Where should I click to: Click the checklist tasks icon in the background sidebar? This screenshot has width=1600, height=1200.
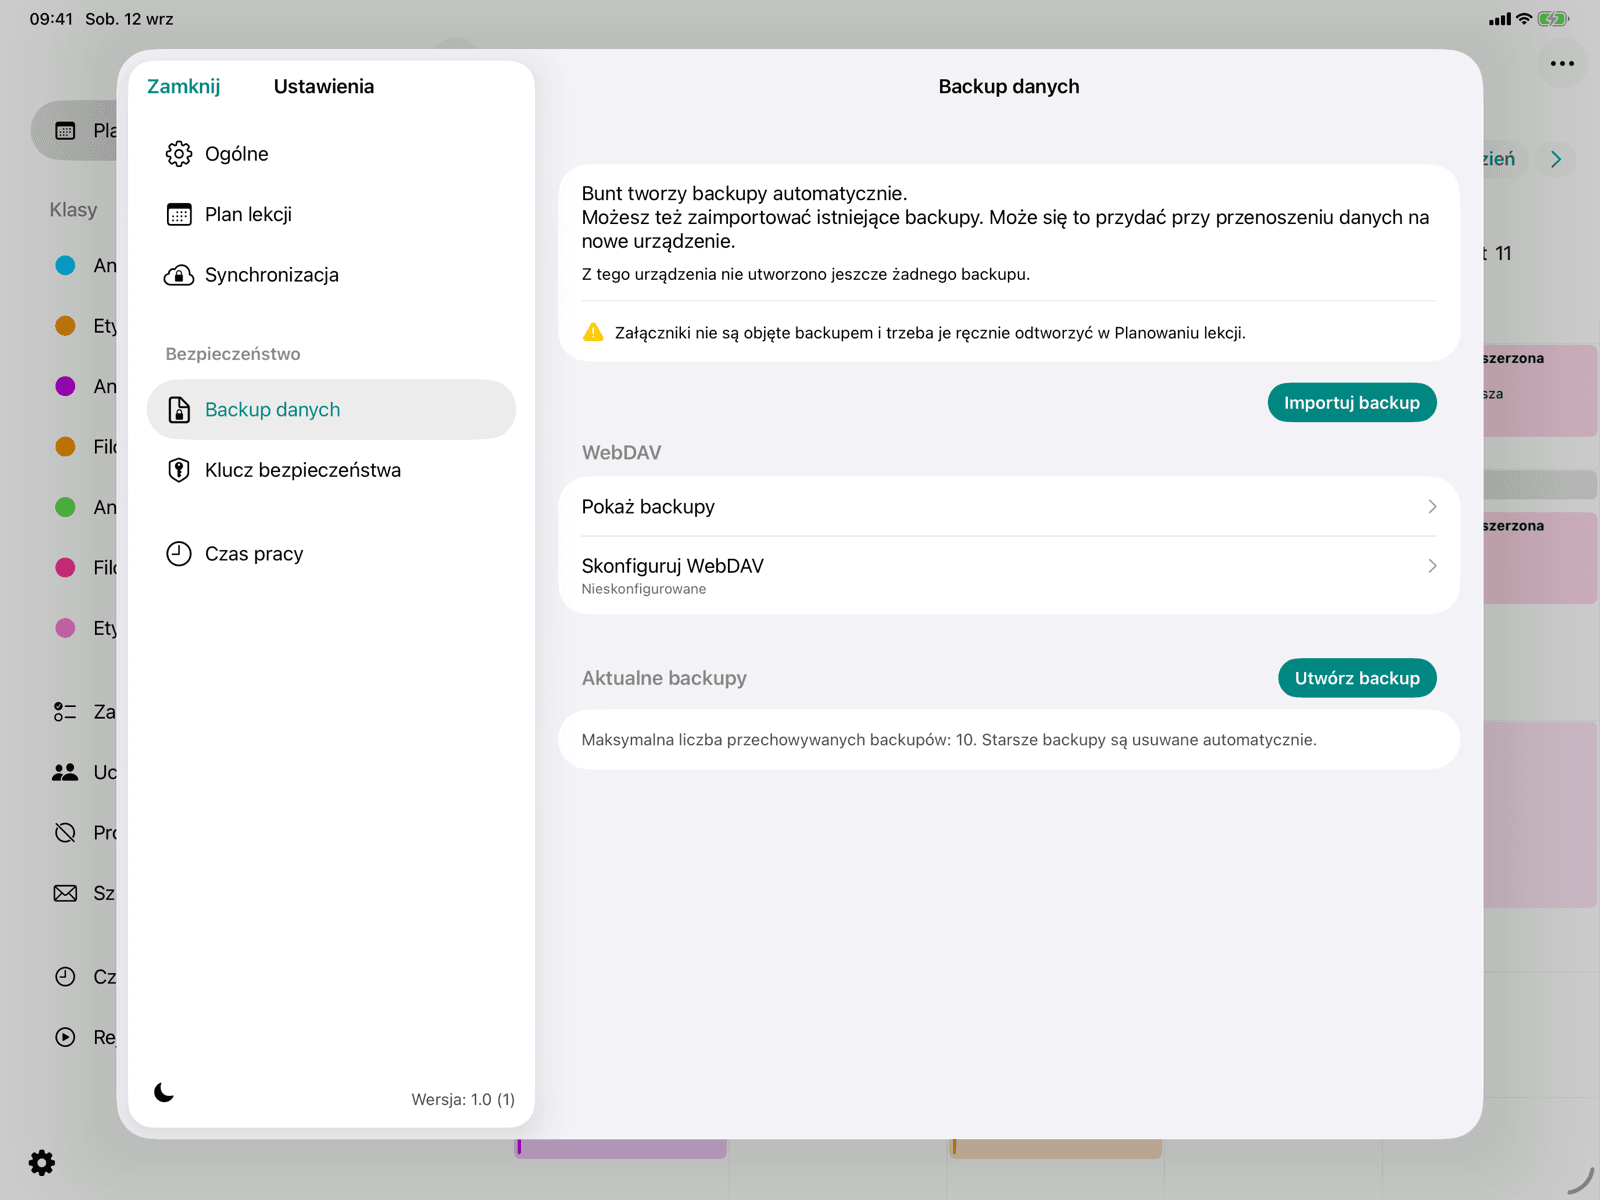point(65,712)
